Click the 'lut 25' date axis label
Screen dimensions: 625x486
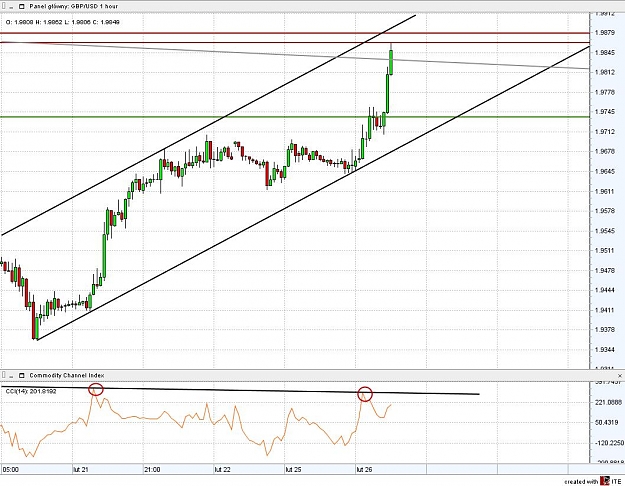(x=293, y=470)
